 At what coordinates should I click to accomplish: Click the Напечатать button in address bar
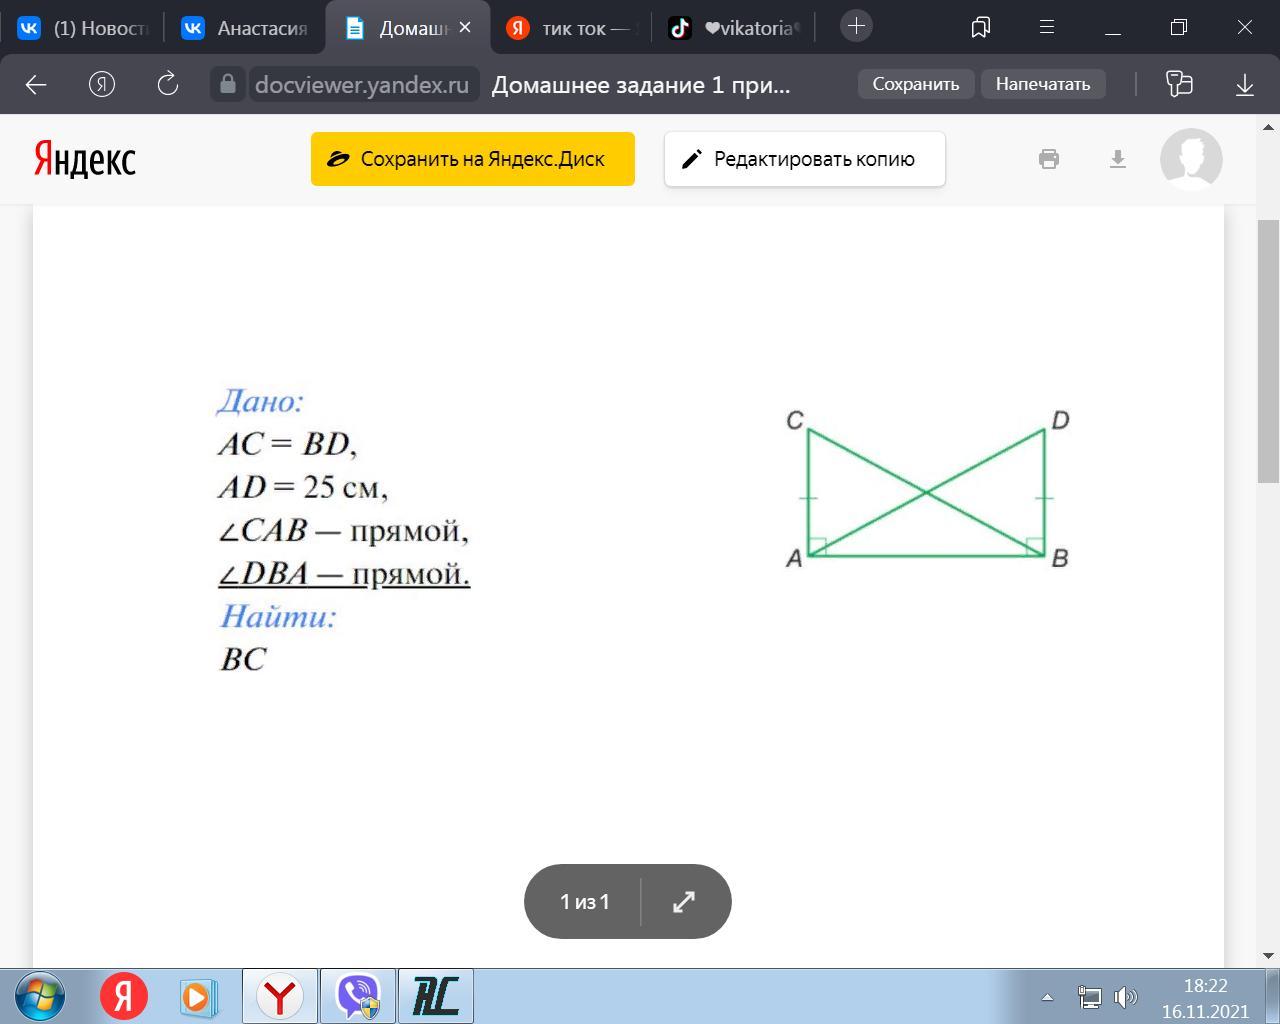1043,84
